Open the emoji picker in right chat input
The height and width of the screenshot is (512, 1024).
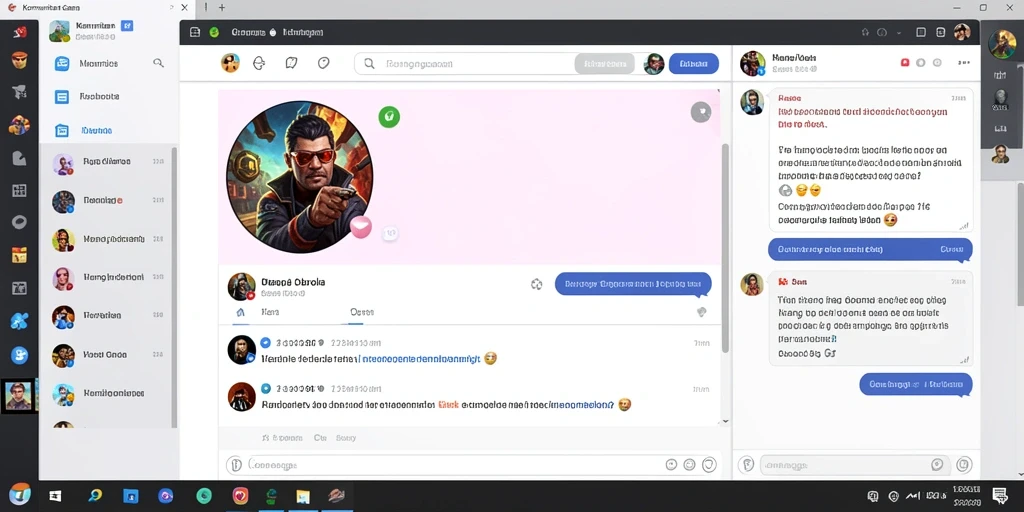[936, 465]
